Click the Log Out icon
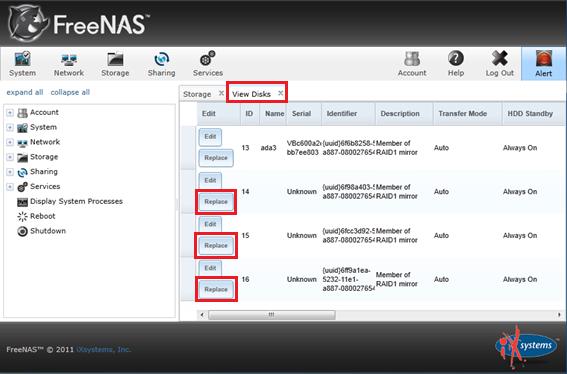 [499, 64]
